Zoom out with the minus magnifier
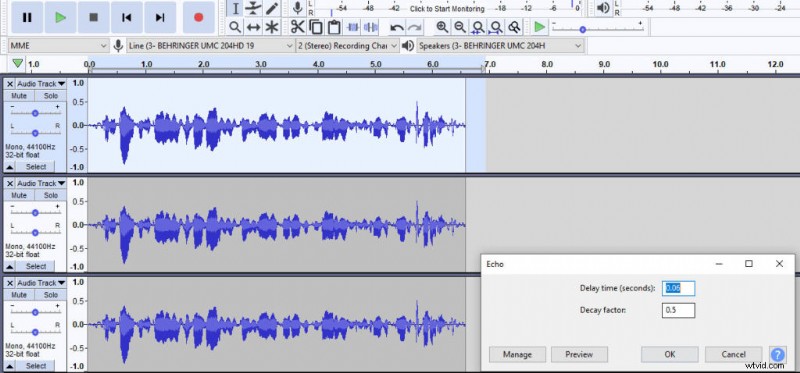The height and width of the screenshot is (373, 800). [460, 27]
